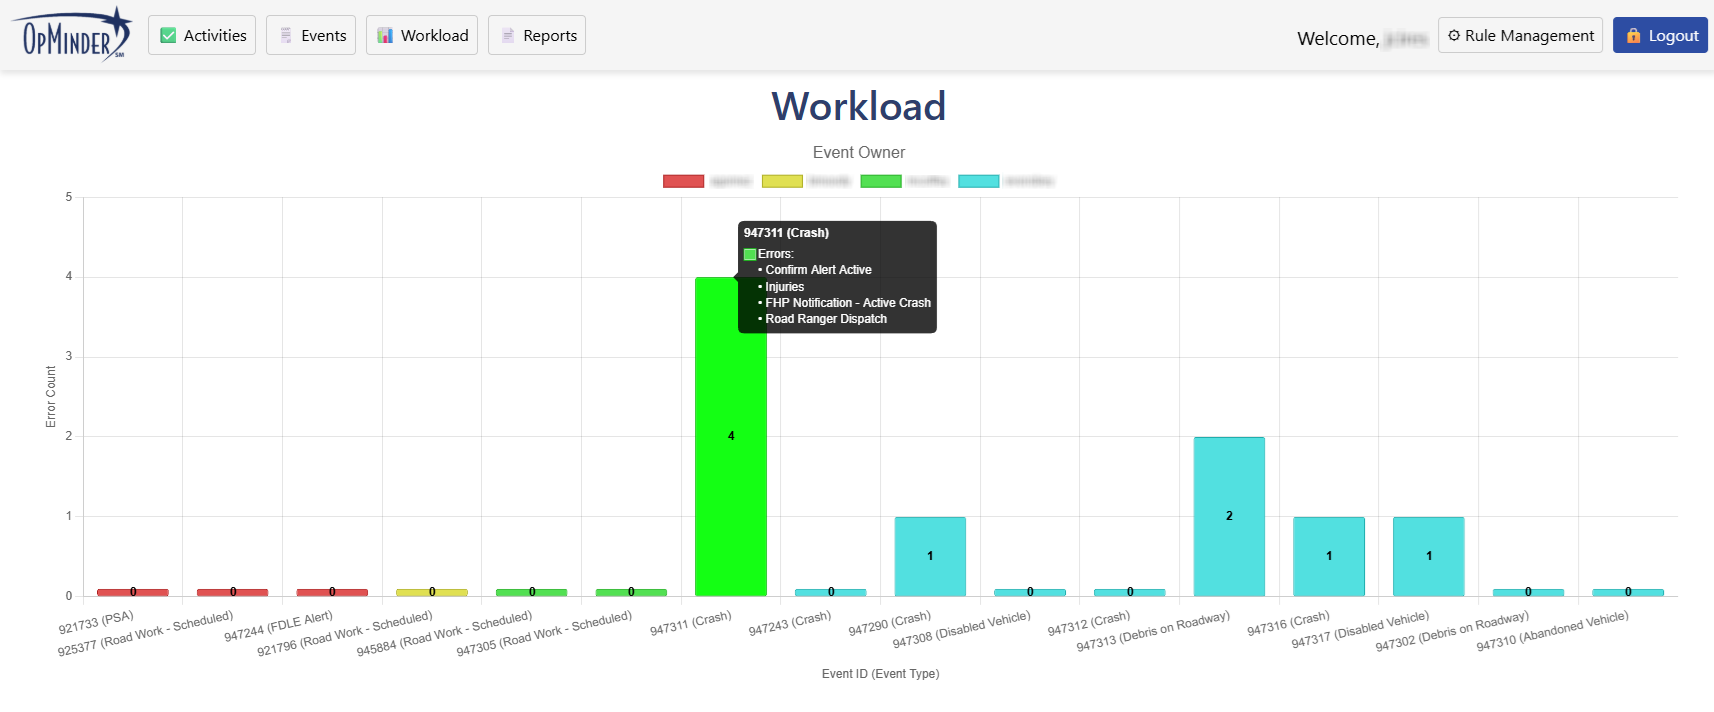Open the Events page via its list icon

(286, 36)
